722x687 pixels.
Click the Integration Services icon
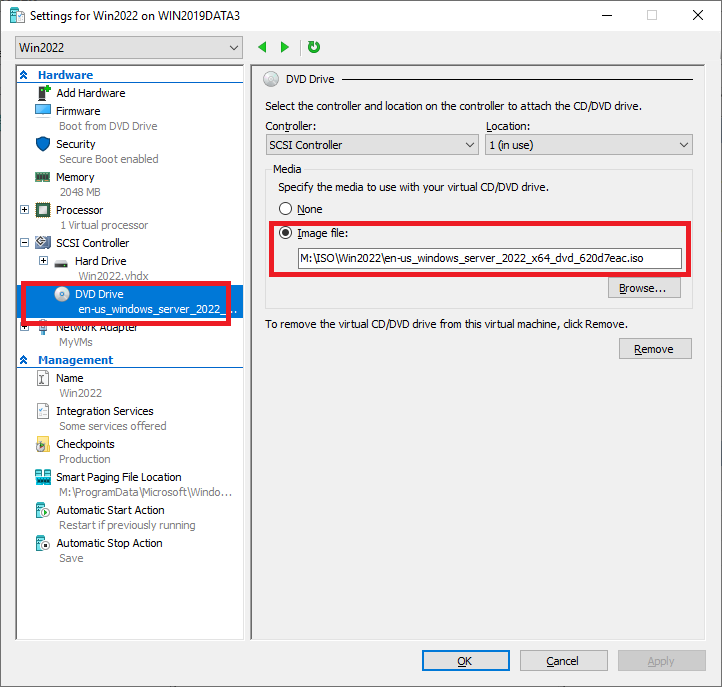coord(42,411)
